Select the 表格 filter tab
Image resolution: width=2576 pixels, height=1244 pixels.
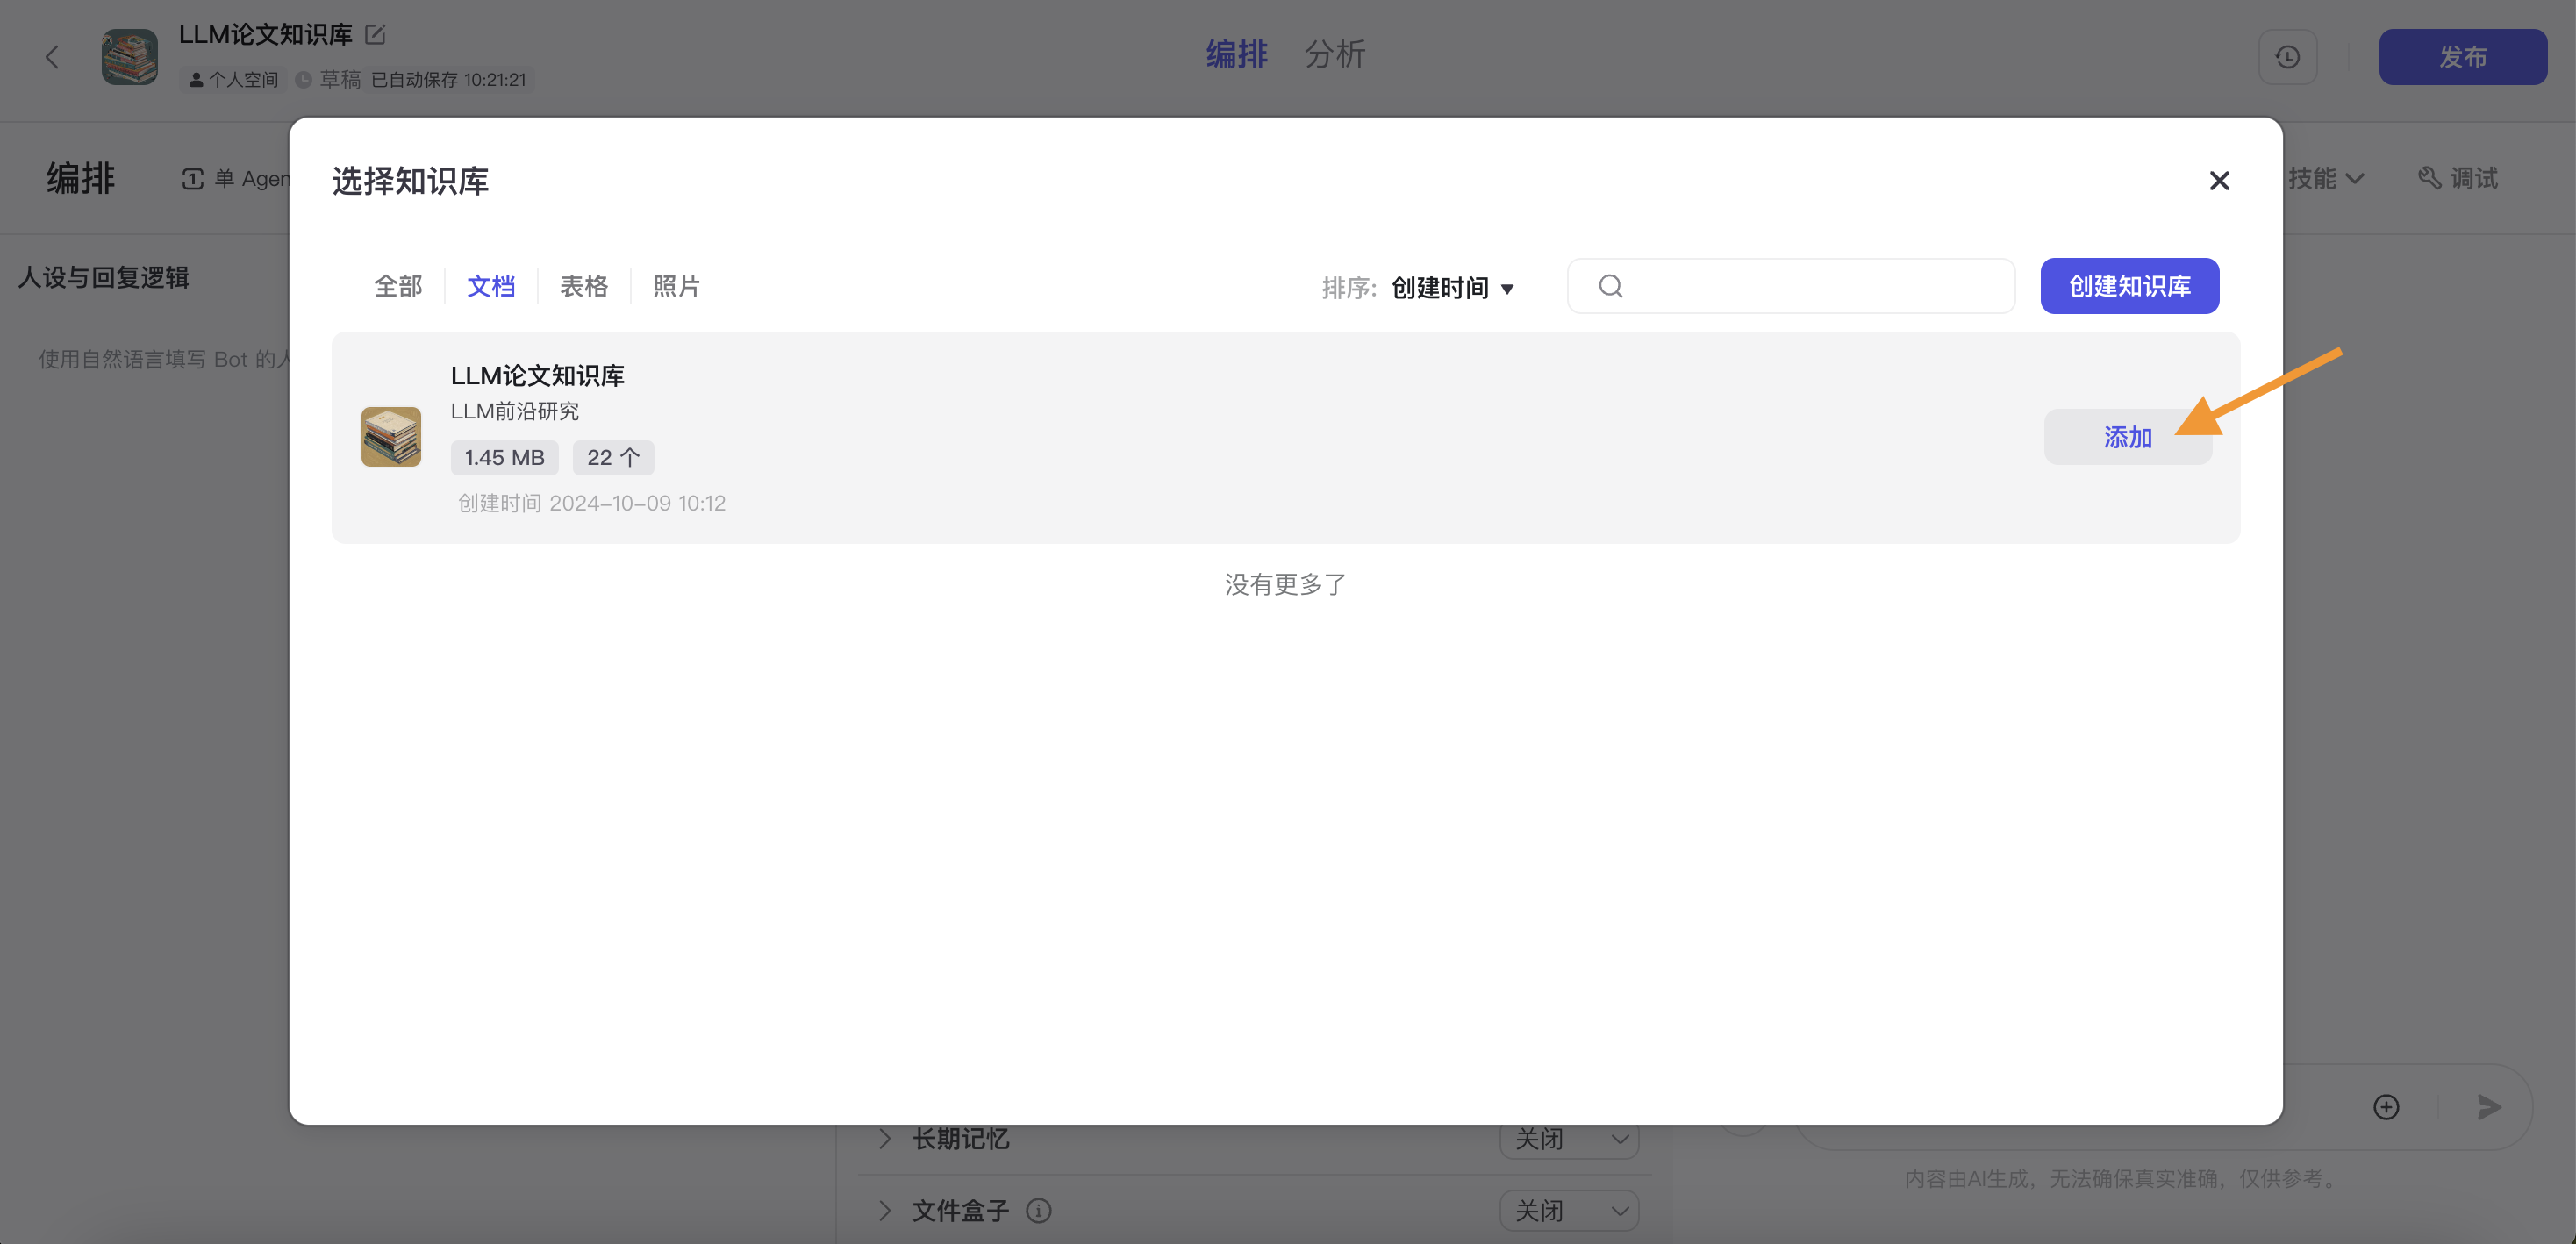coord(584,286)
